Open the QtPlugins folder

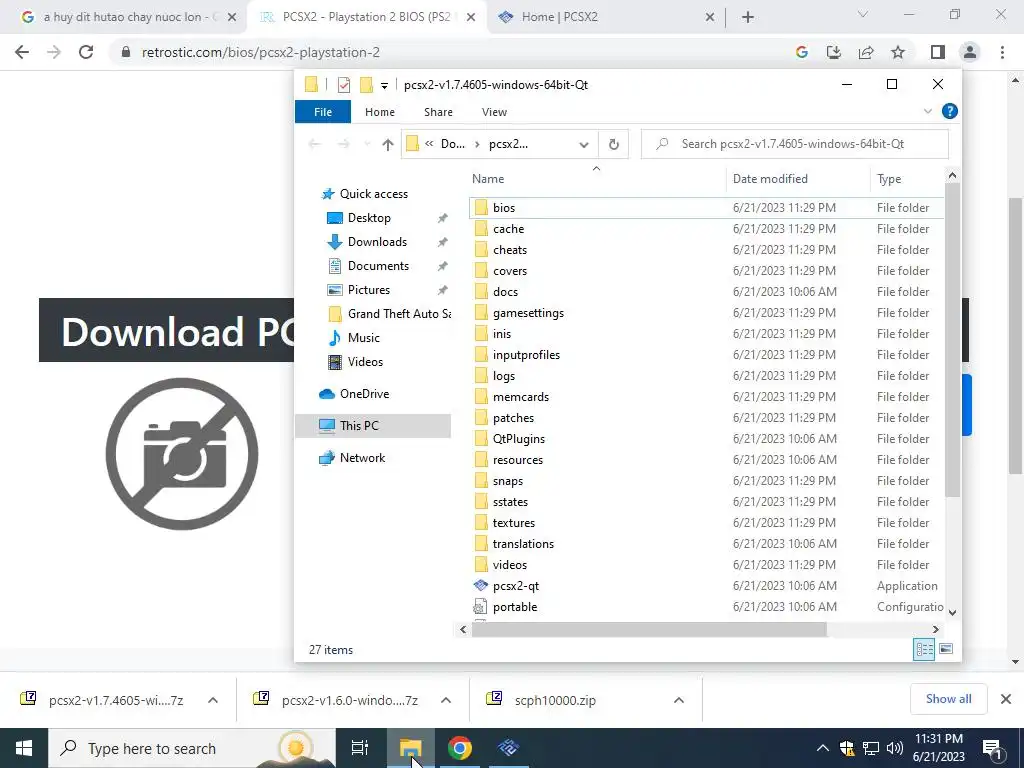(519, 439)
